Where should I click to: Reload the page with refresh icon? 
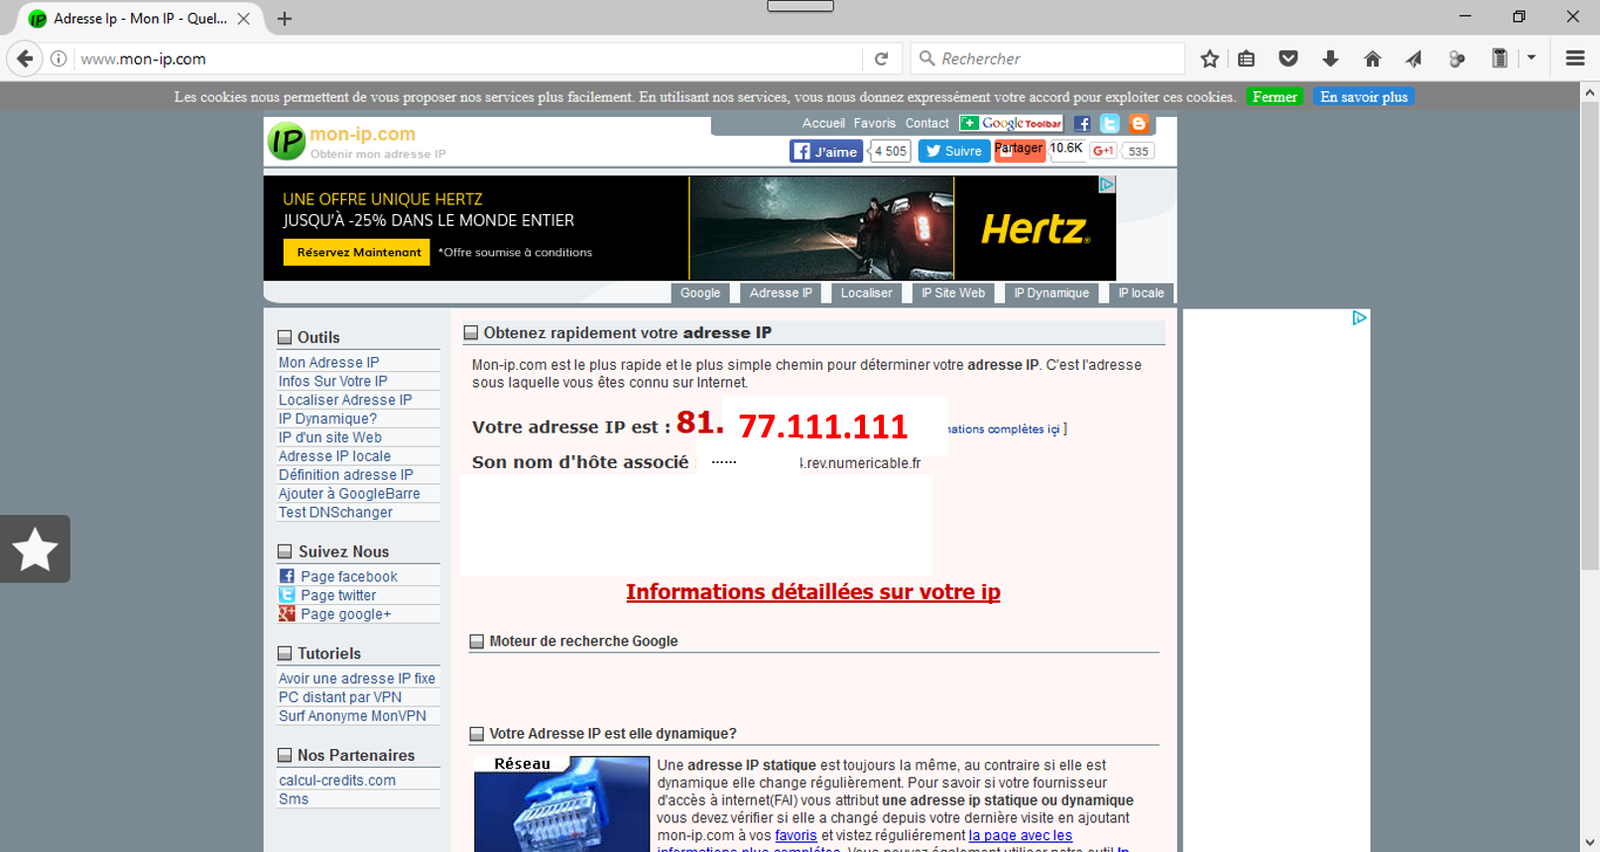[x=881, y=59]
